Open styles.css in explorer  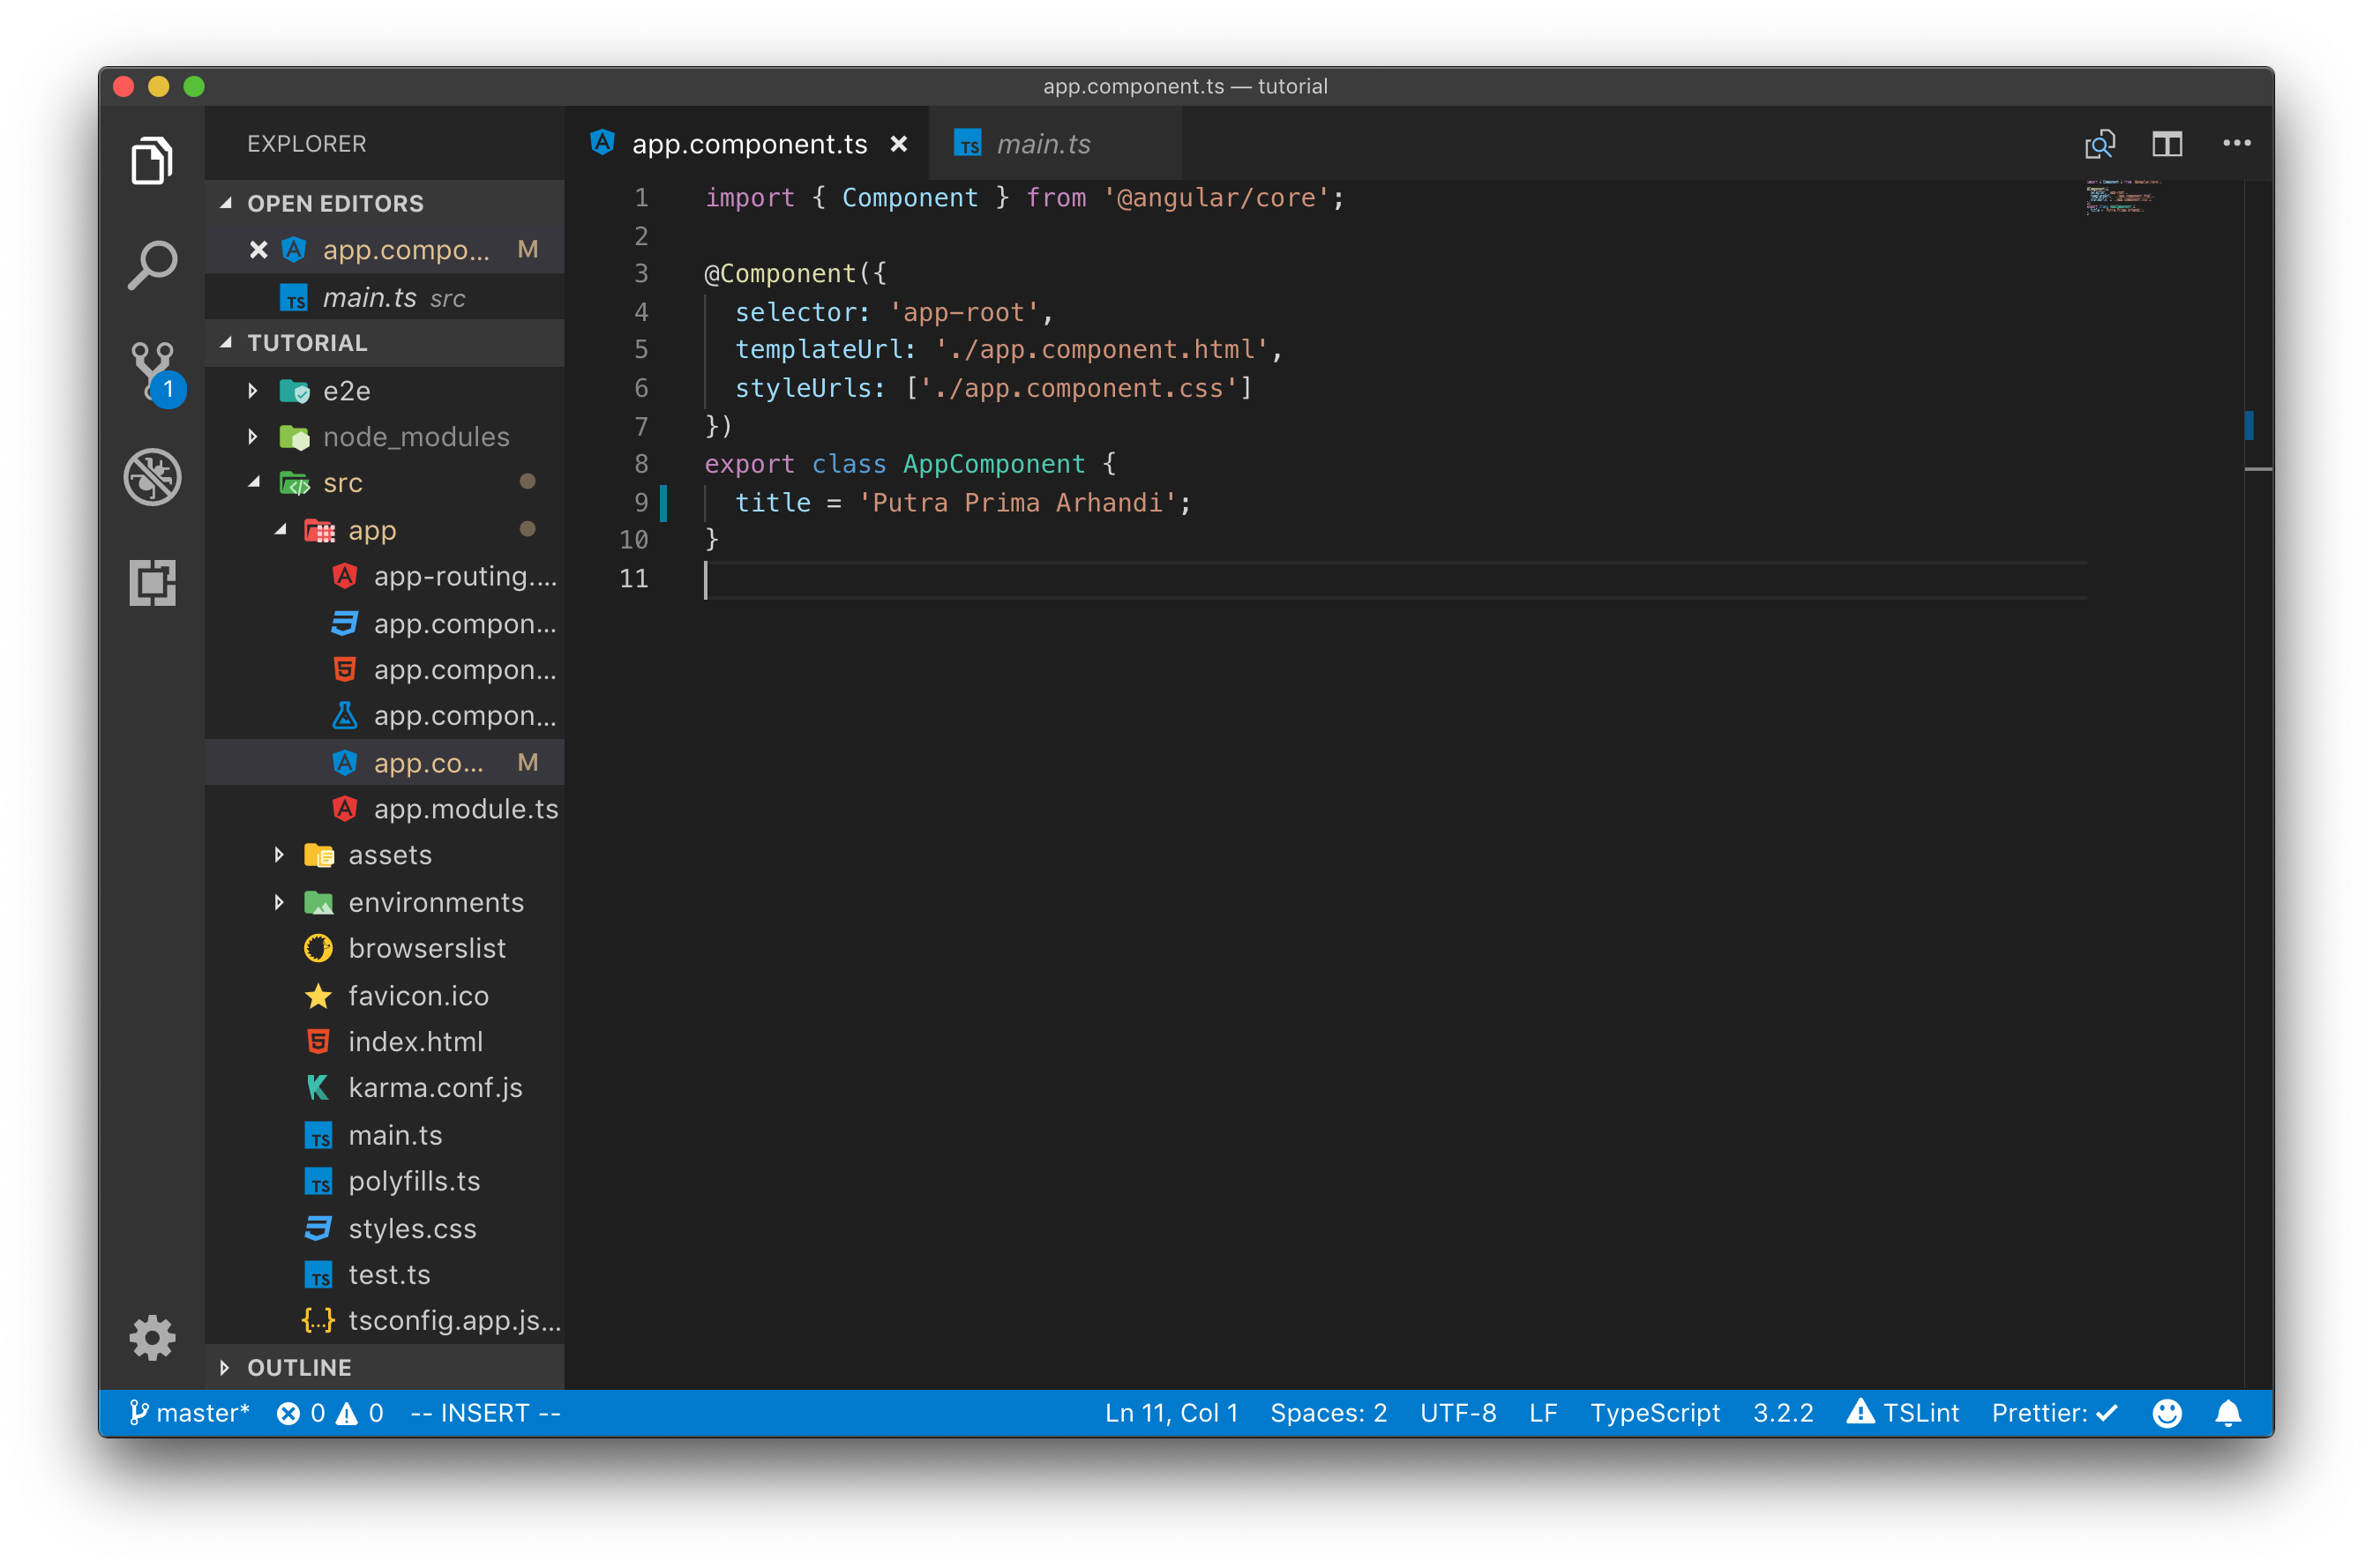pyautogui.click(x=384, y=1228)
